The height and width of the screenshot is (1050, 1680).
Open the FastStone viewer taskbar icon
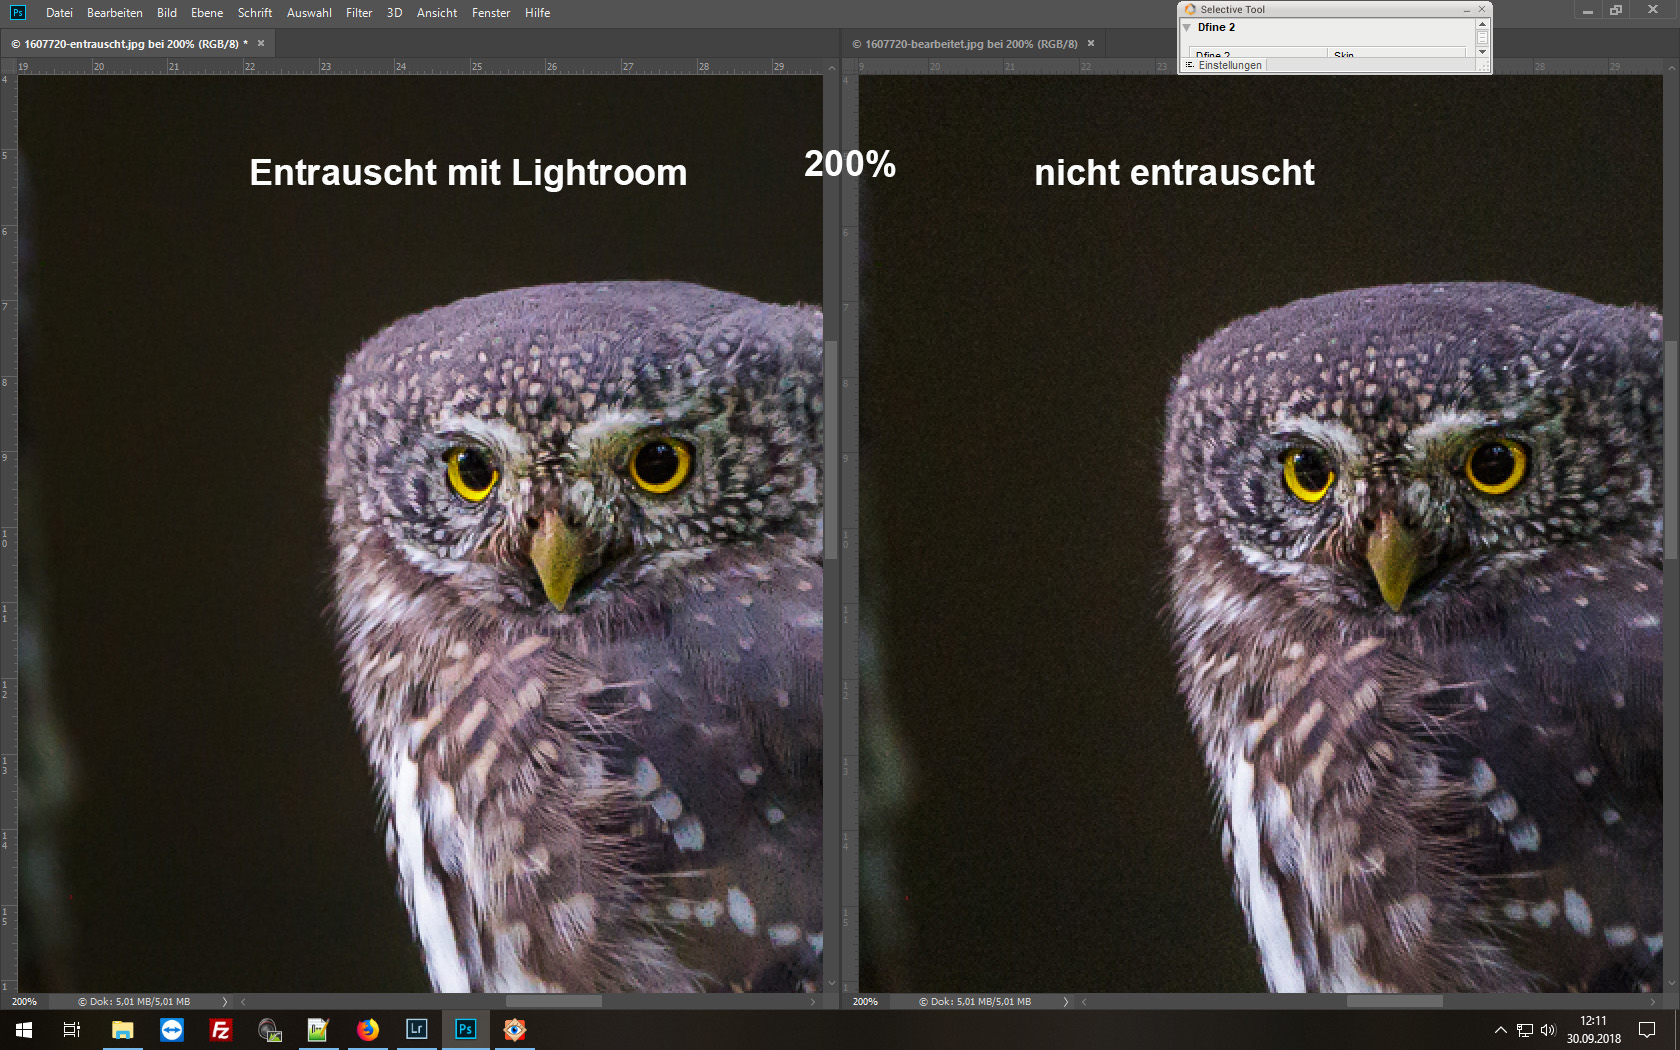coord(514,1029)
